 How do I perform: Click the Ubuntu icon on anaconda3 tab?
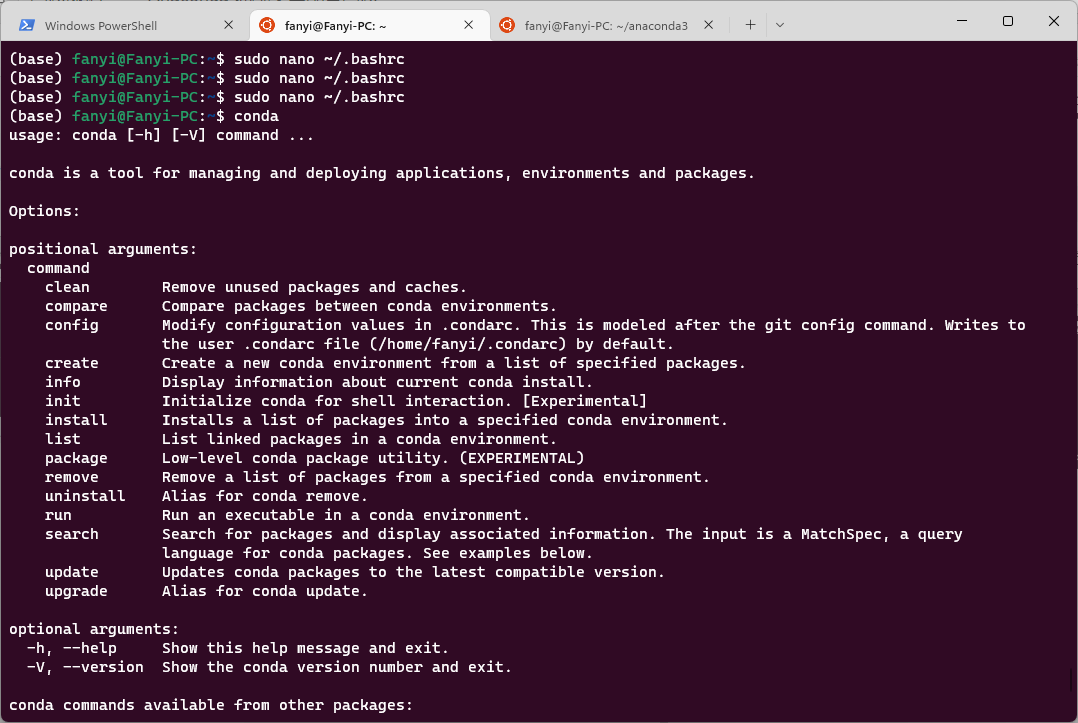point(507,25)
